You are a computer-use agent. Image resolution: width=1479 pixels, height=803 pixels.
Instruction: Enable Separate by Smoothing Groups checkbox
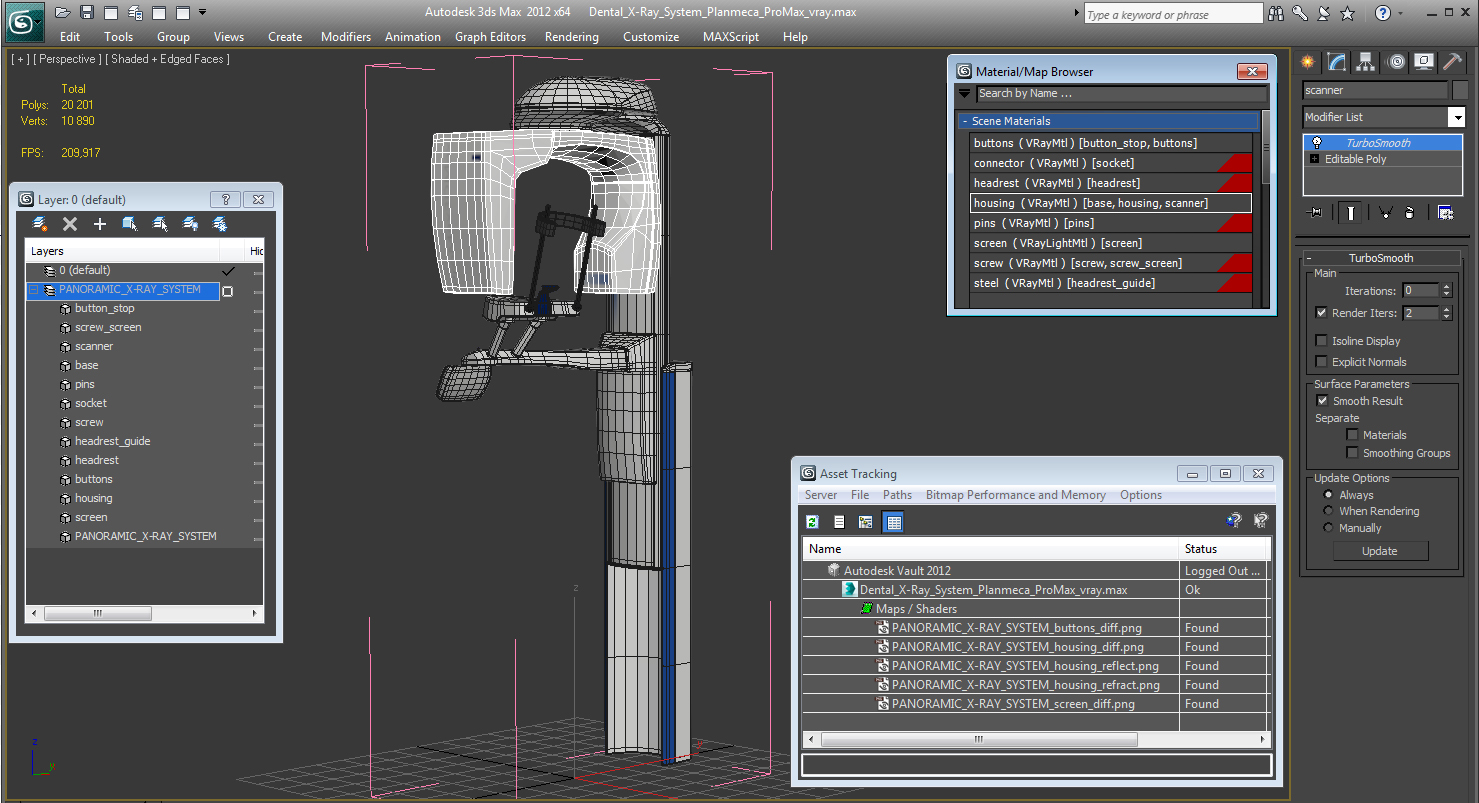(x=1352, y=453)
